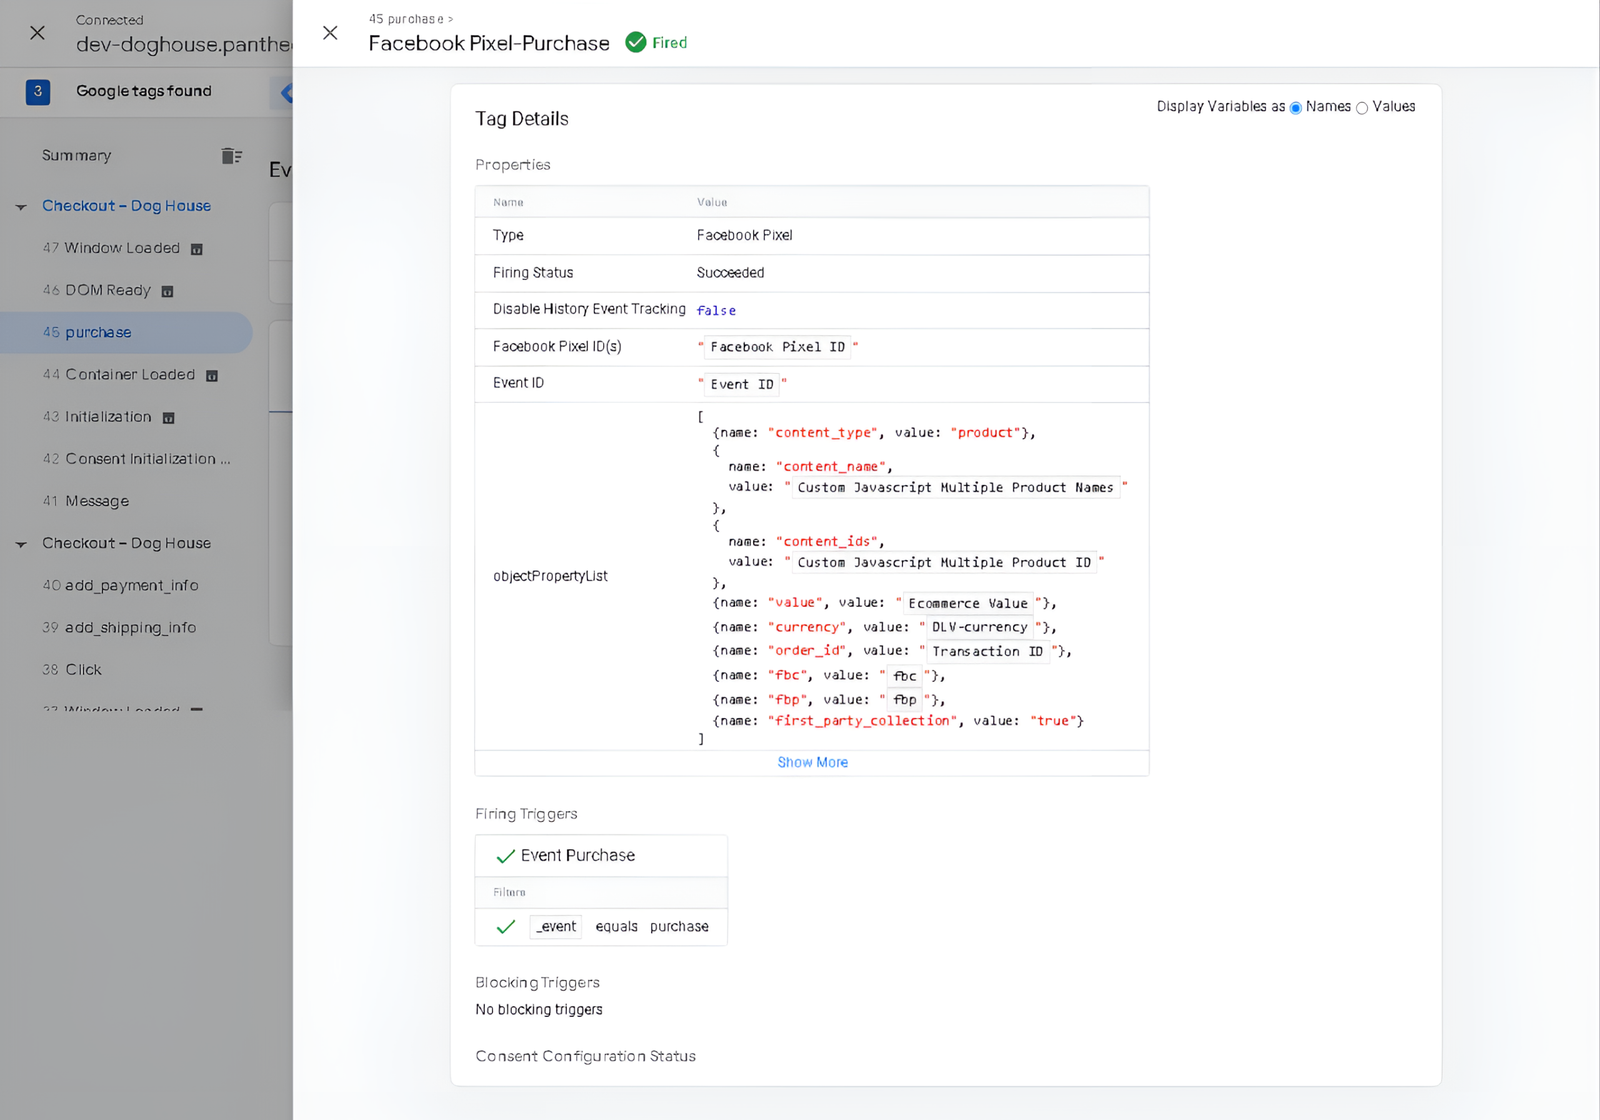
Task: Select Values for Display Variables
Action: tap(1362, 108)
